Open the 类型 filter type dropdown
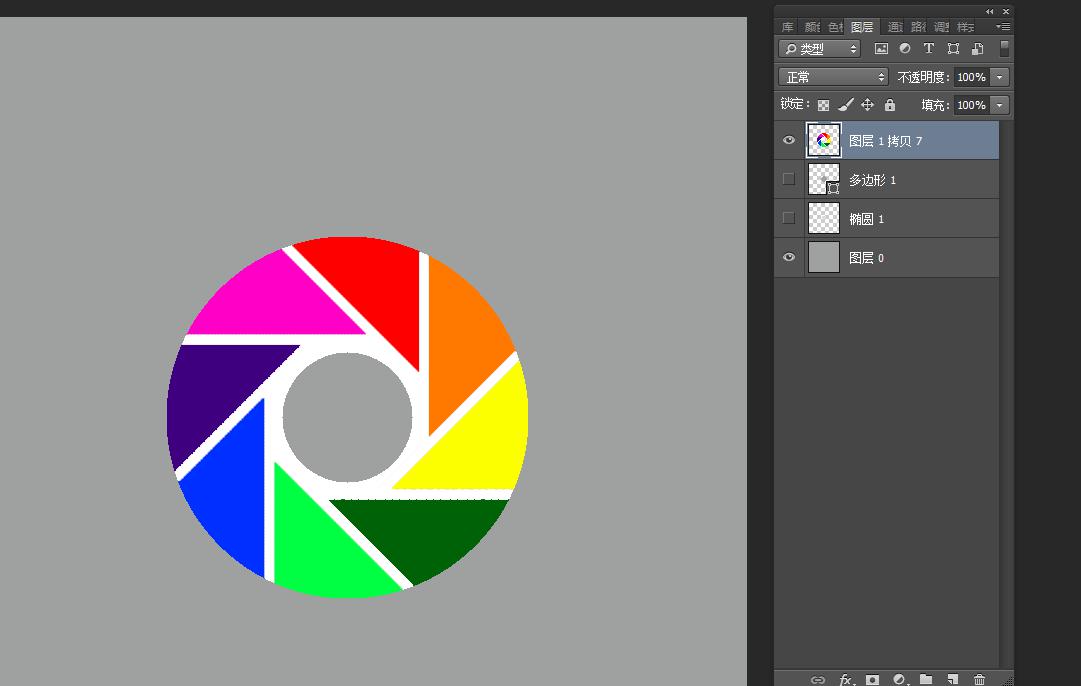The width and height of the screenshot is (1081, 686). 820,48
